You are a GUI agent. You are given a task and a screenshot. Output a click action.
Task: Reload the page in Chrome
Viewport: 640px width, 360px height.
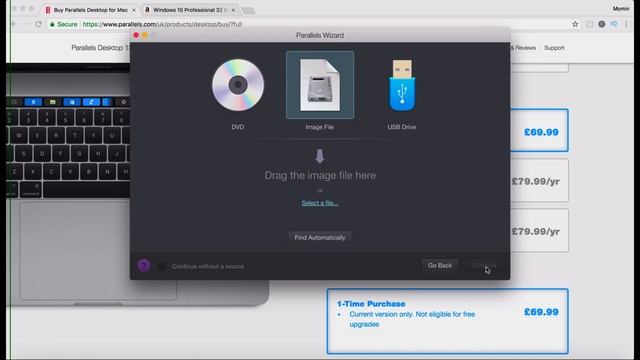(38, 24)
